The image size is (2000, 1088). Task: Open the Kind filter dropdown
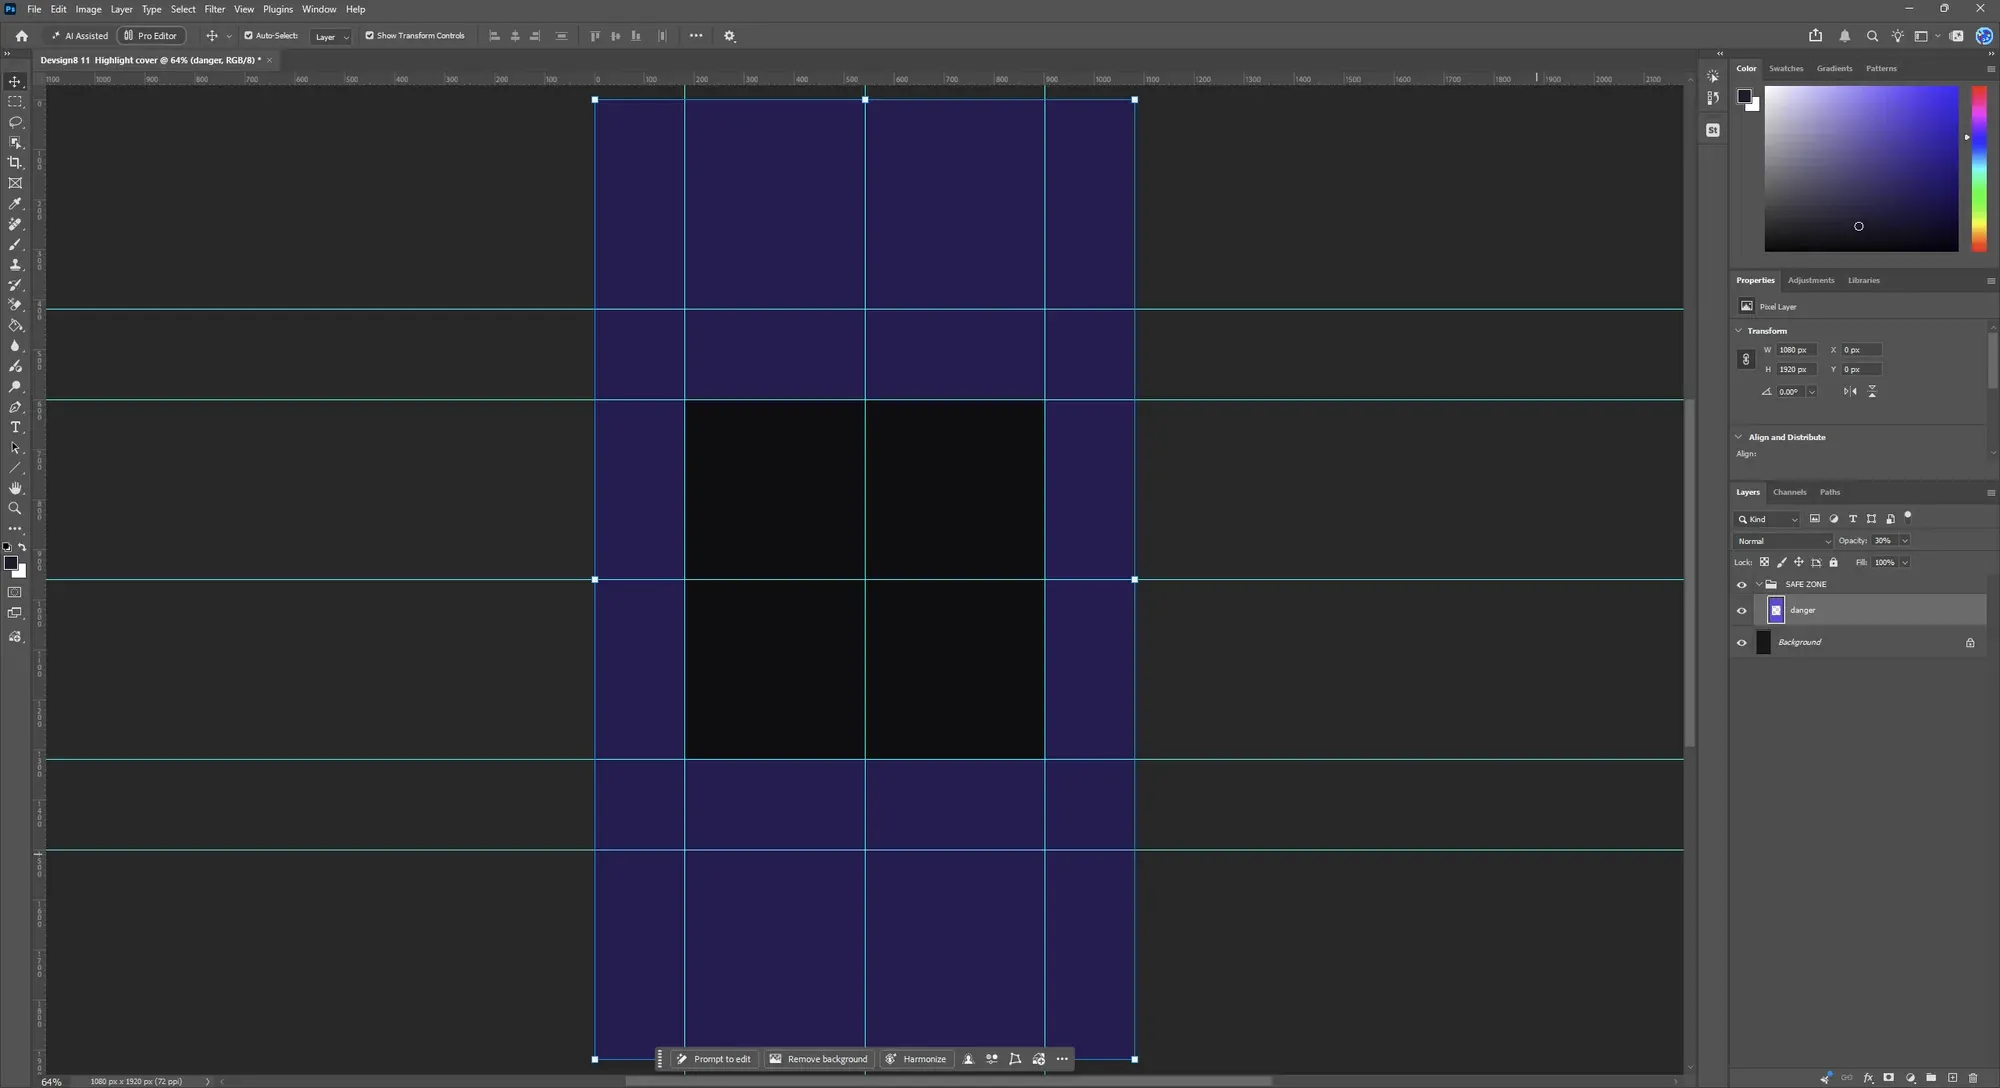1767,519
